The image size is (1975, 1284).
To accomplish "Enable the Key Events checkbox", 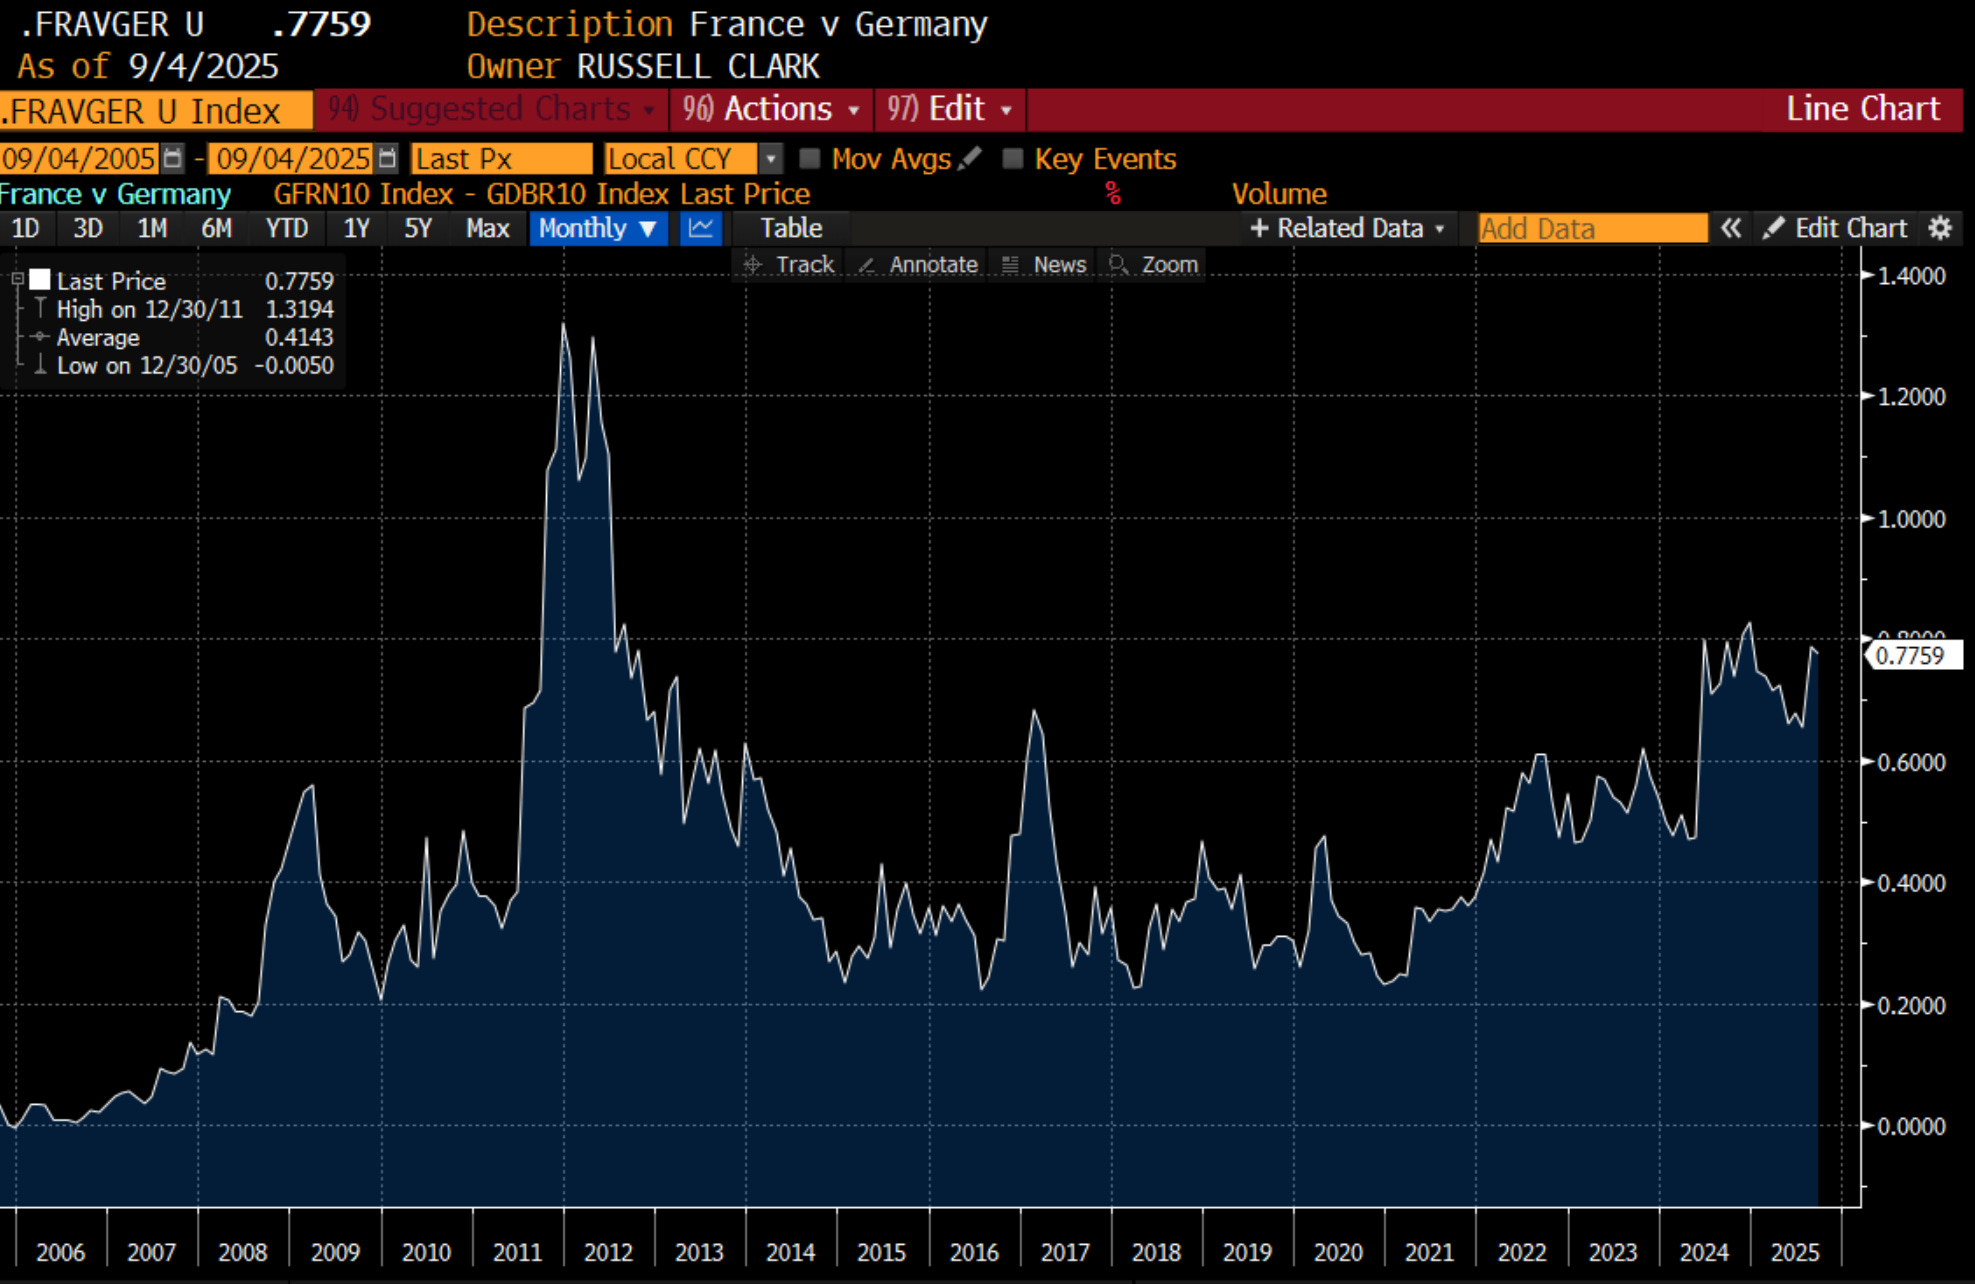I will (x=1013, y=158).
